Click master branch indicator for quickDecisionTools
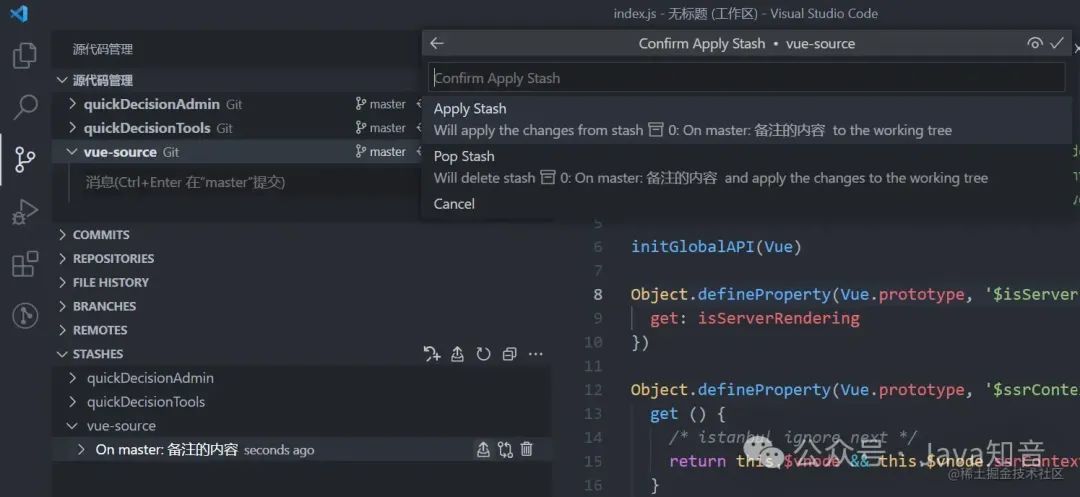The image size is (1080, 497). coord(380,128)
